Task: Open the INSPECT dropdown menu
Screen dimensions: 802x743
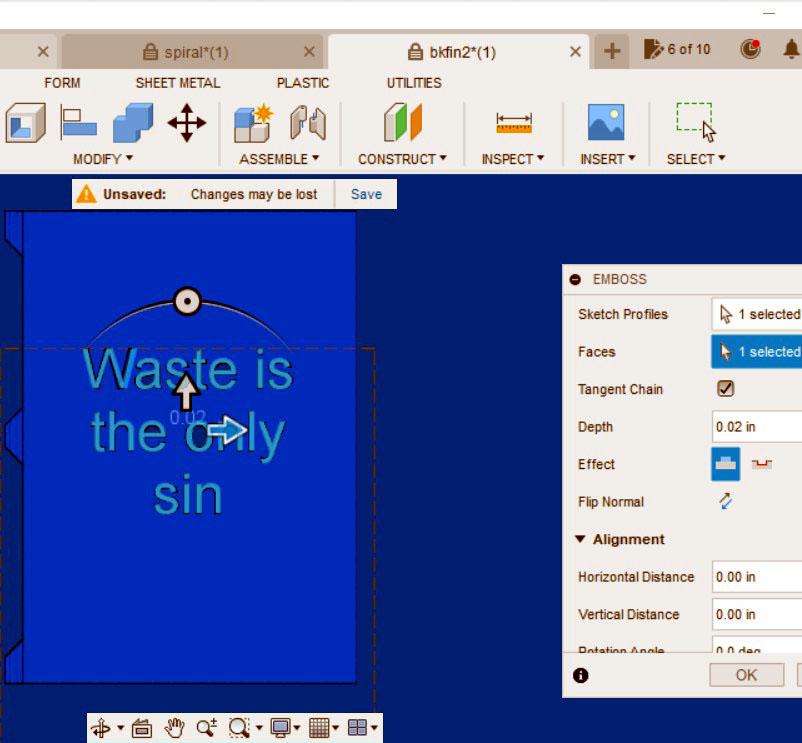Action: pos(513,159)
